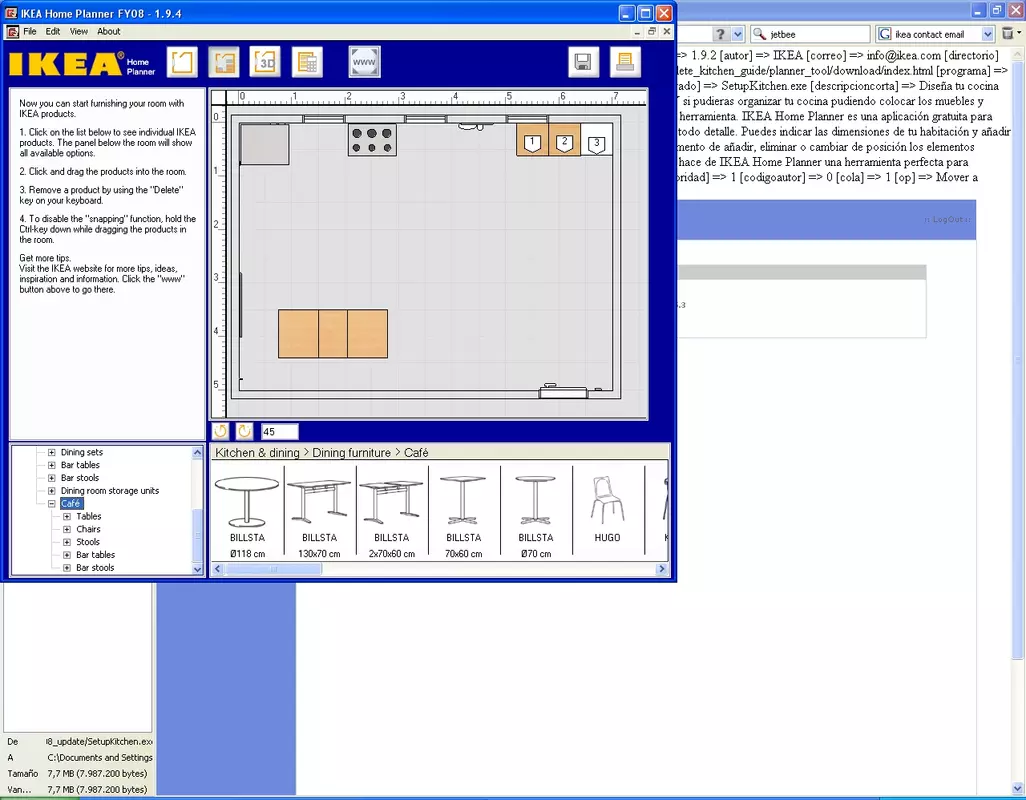Select the Café category label
The width and height of the screenshot is (1026, 800).
point(71,504)
